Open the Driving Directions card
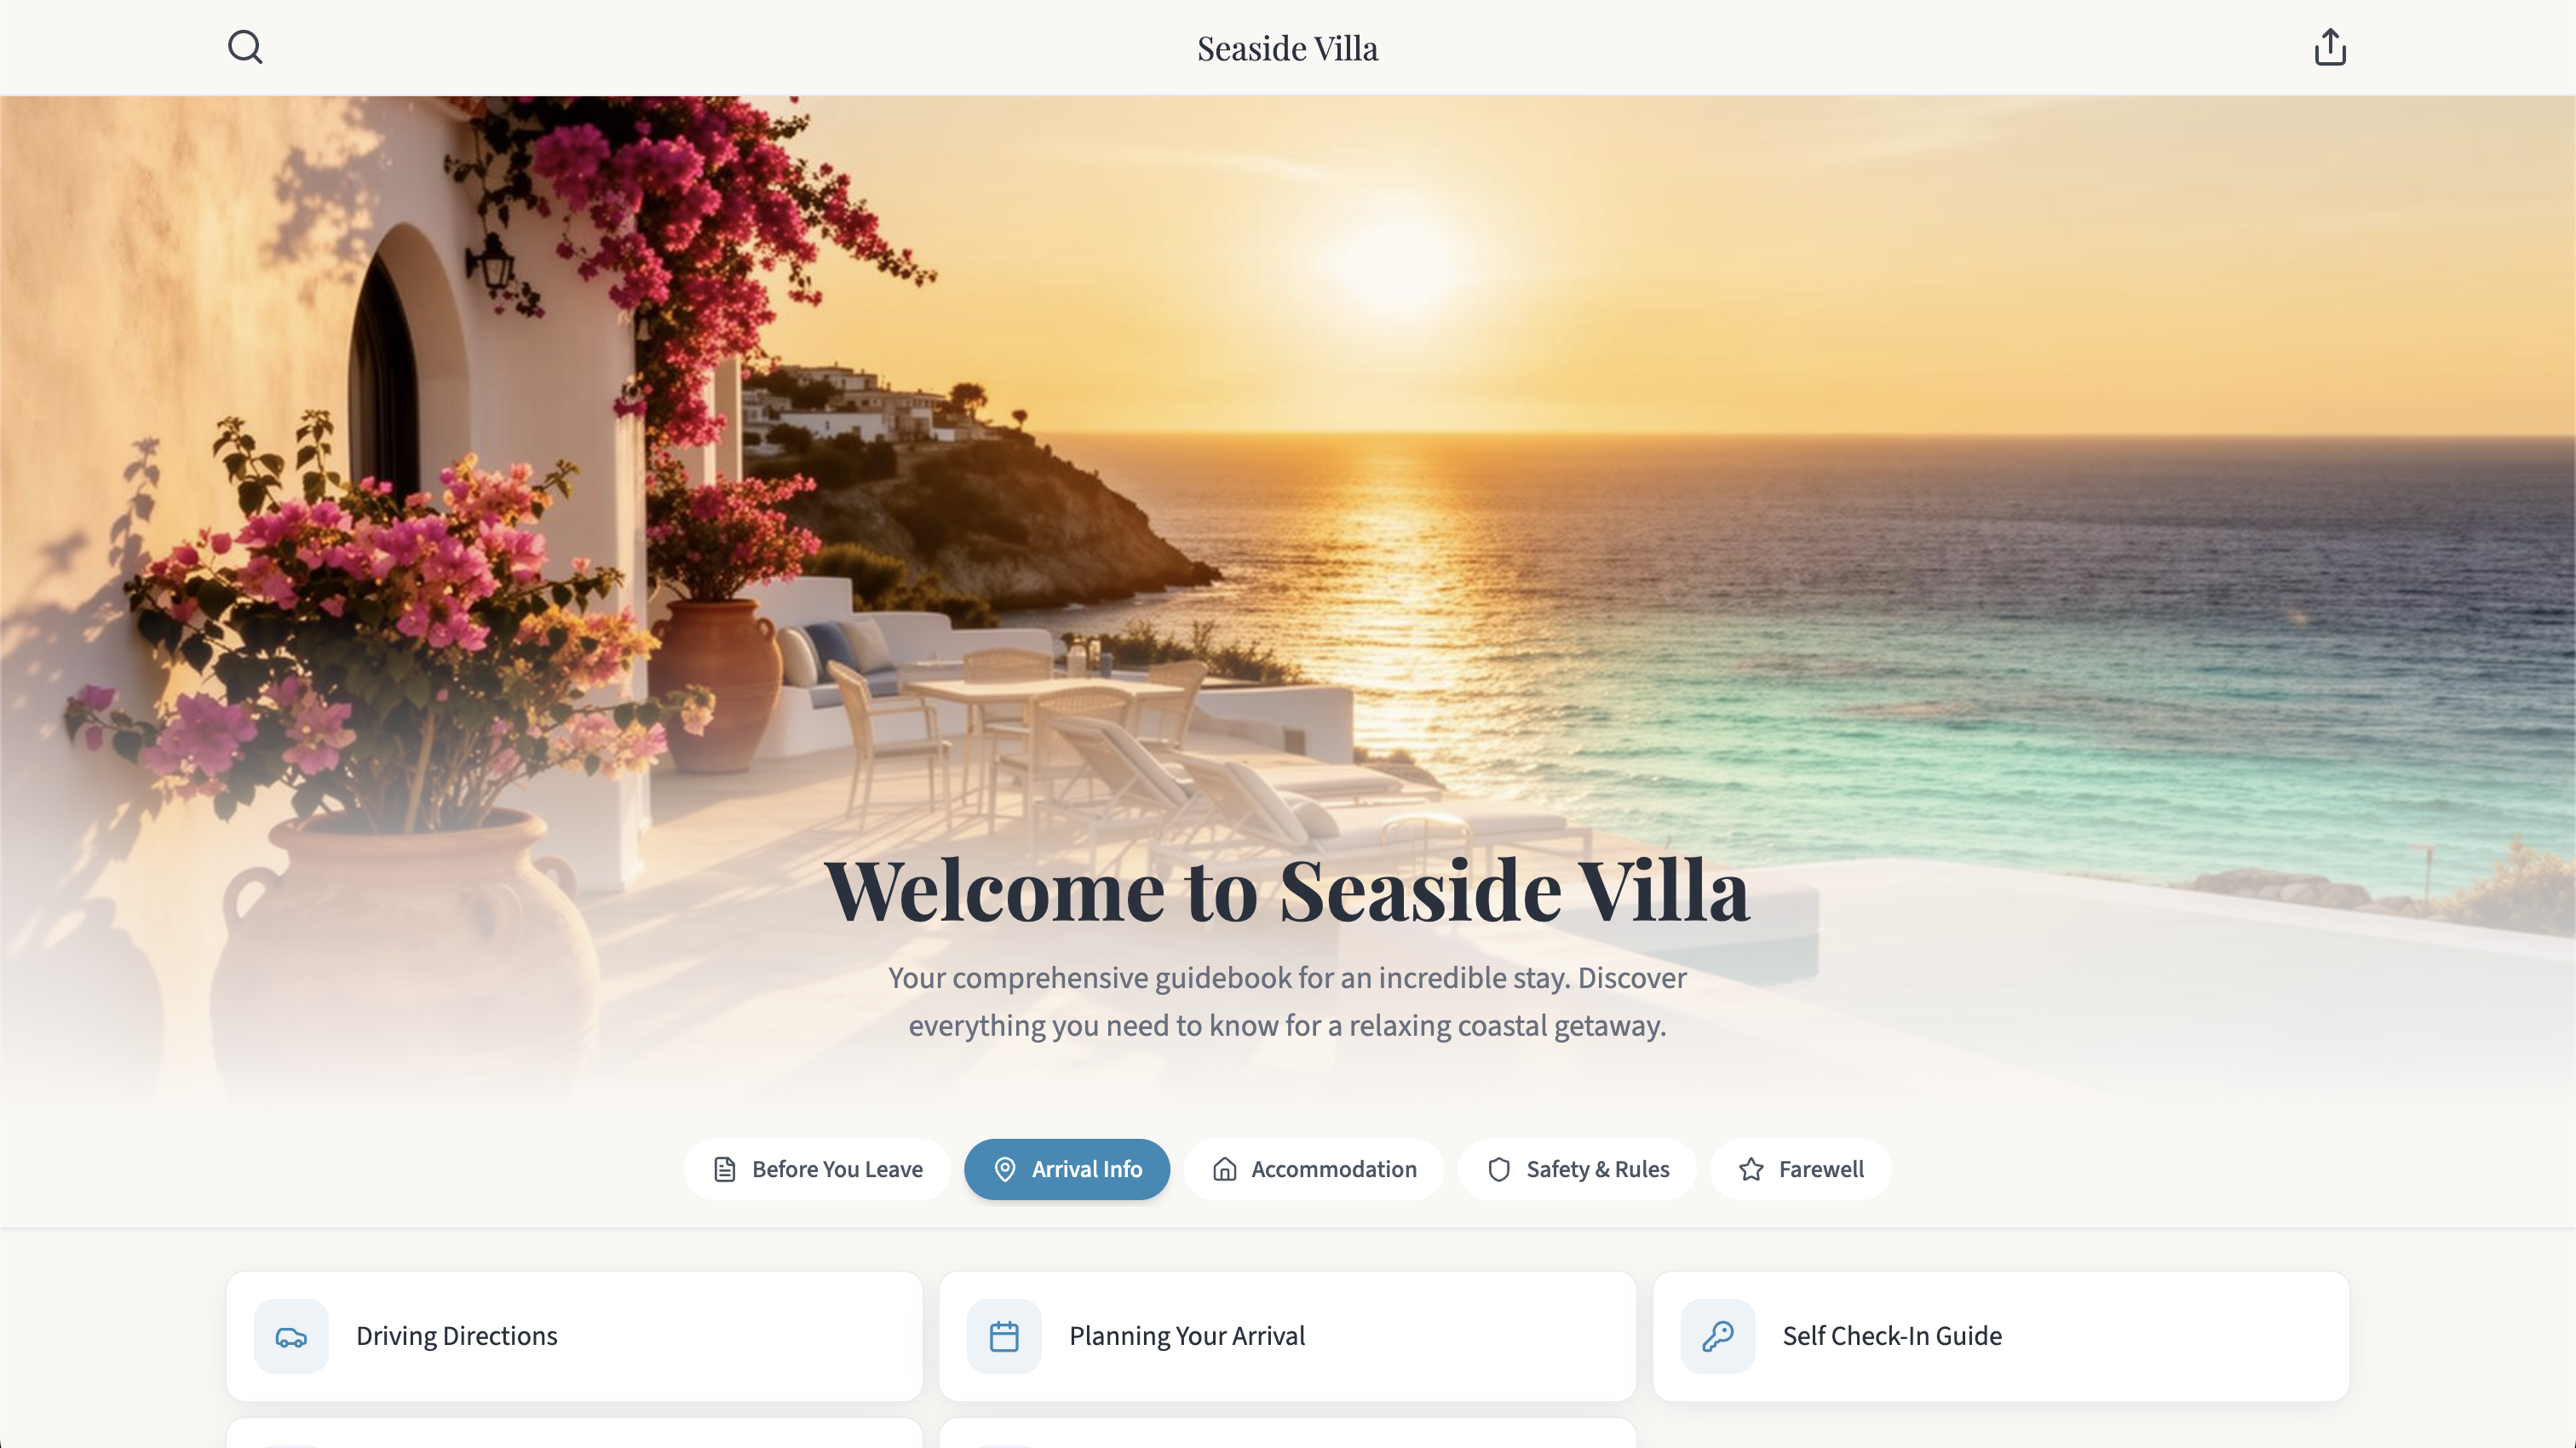Image resolution: width=2576 pixels, height=1448 pixels. 574,1336
